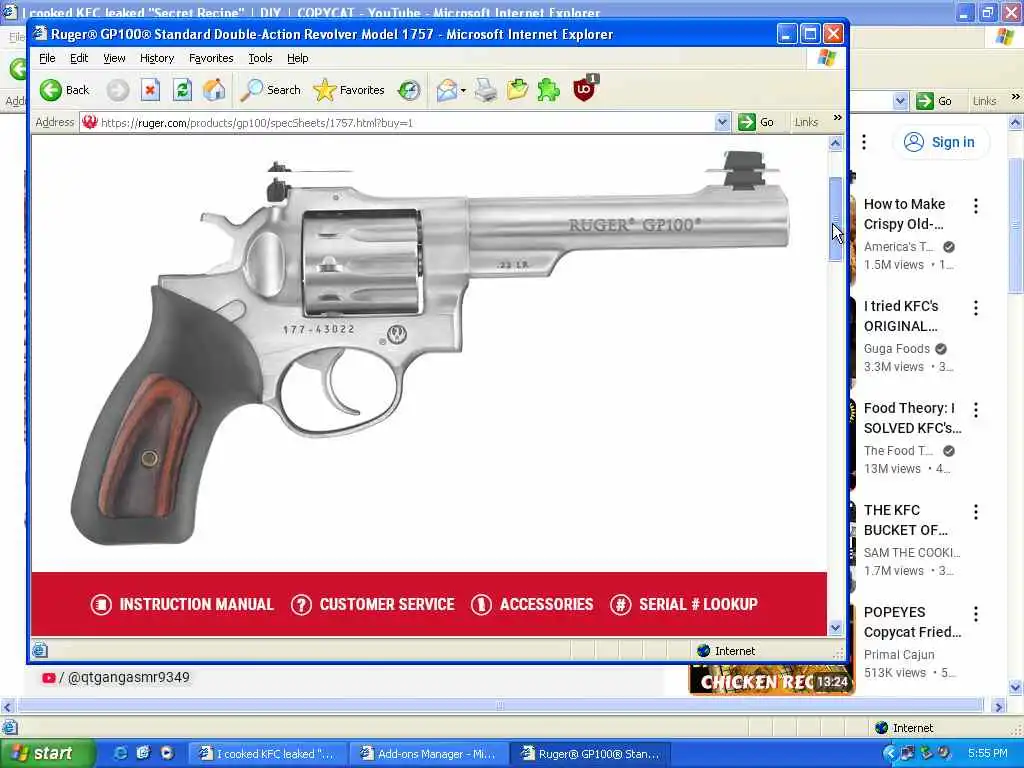Switch to Add-ons Manager taskbar item
The height and width of the screenshot is (768, 1024).
tap(429, 754)
